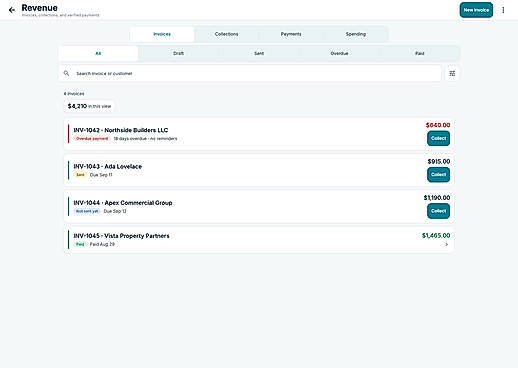Click the Paid badge on INV-1045
The width and height of the screenshot is (518, 368).
coord(80,244)
